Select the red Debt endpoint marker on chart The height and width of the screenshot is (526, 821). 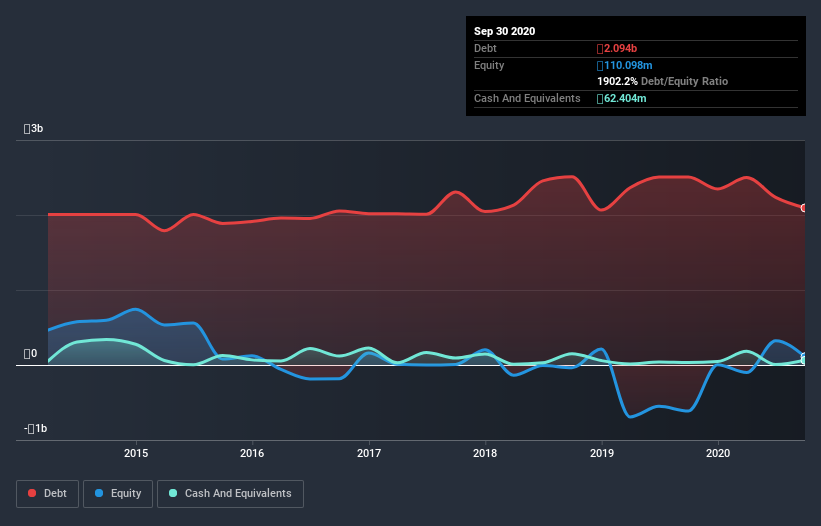(804, 208)
